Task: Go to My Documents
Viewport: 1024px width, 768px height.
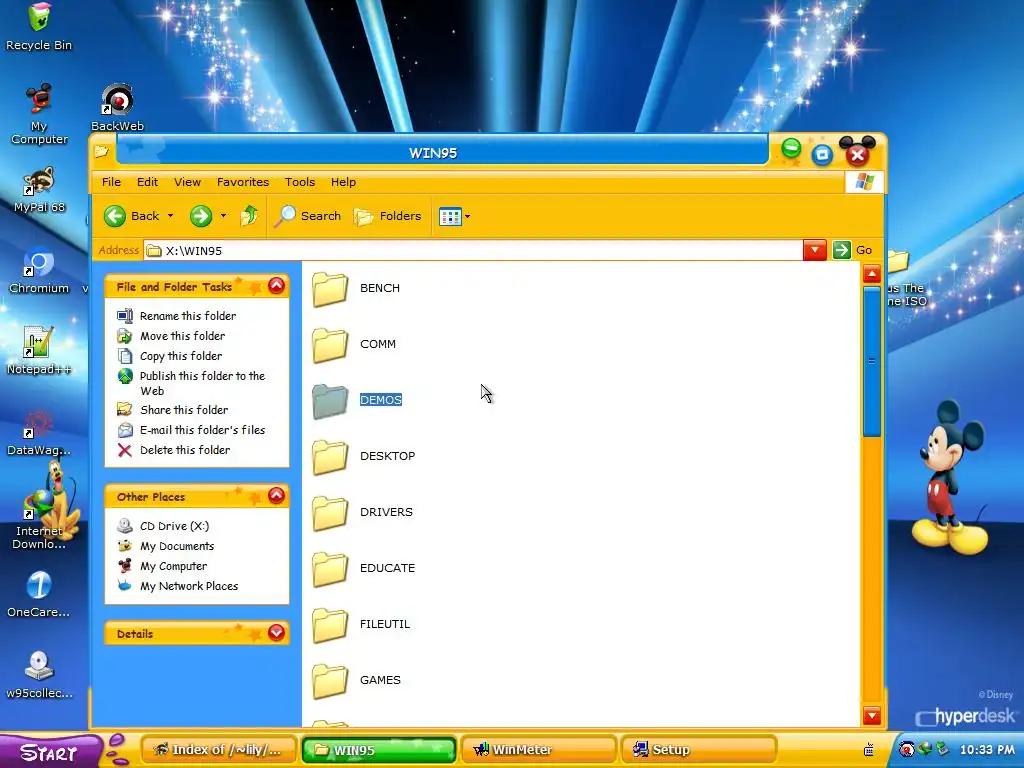Action: click(x=166, y=546)
